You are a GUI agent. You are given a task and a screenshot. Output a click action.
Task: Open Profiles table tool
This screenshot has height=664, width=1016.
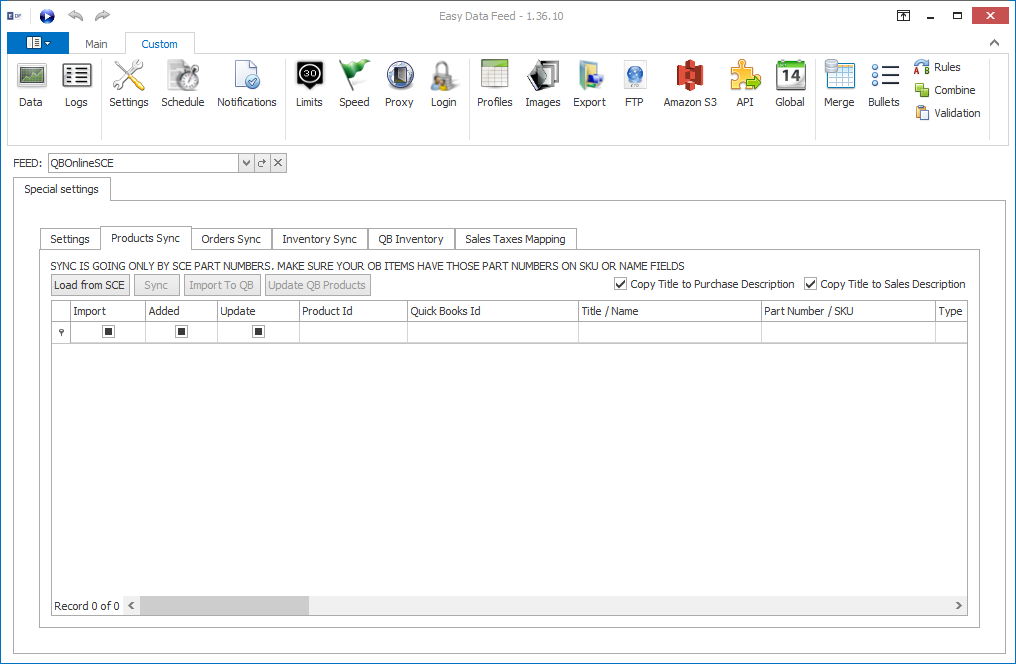pos(494,85)
